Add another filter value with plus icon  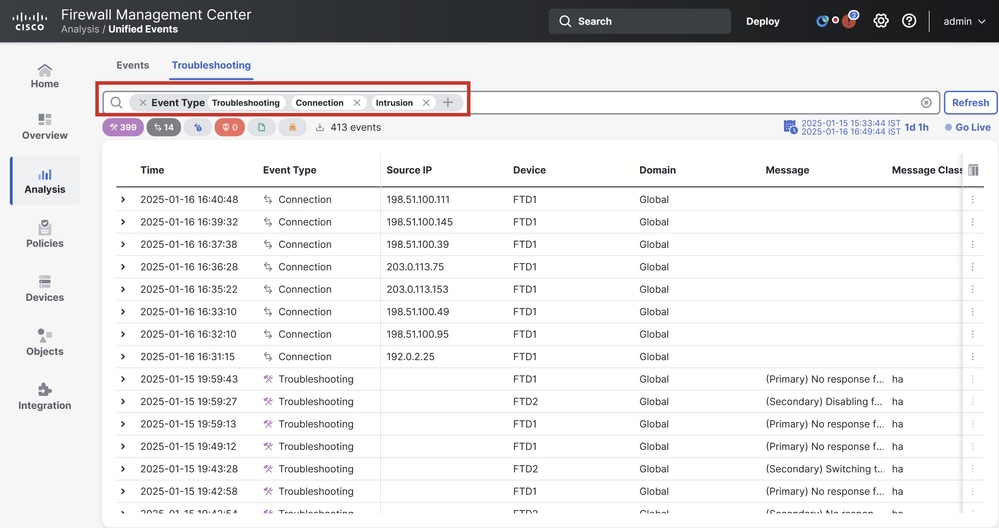448,103
